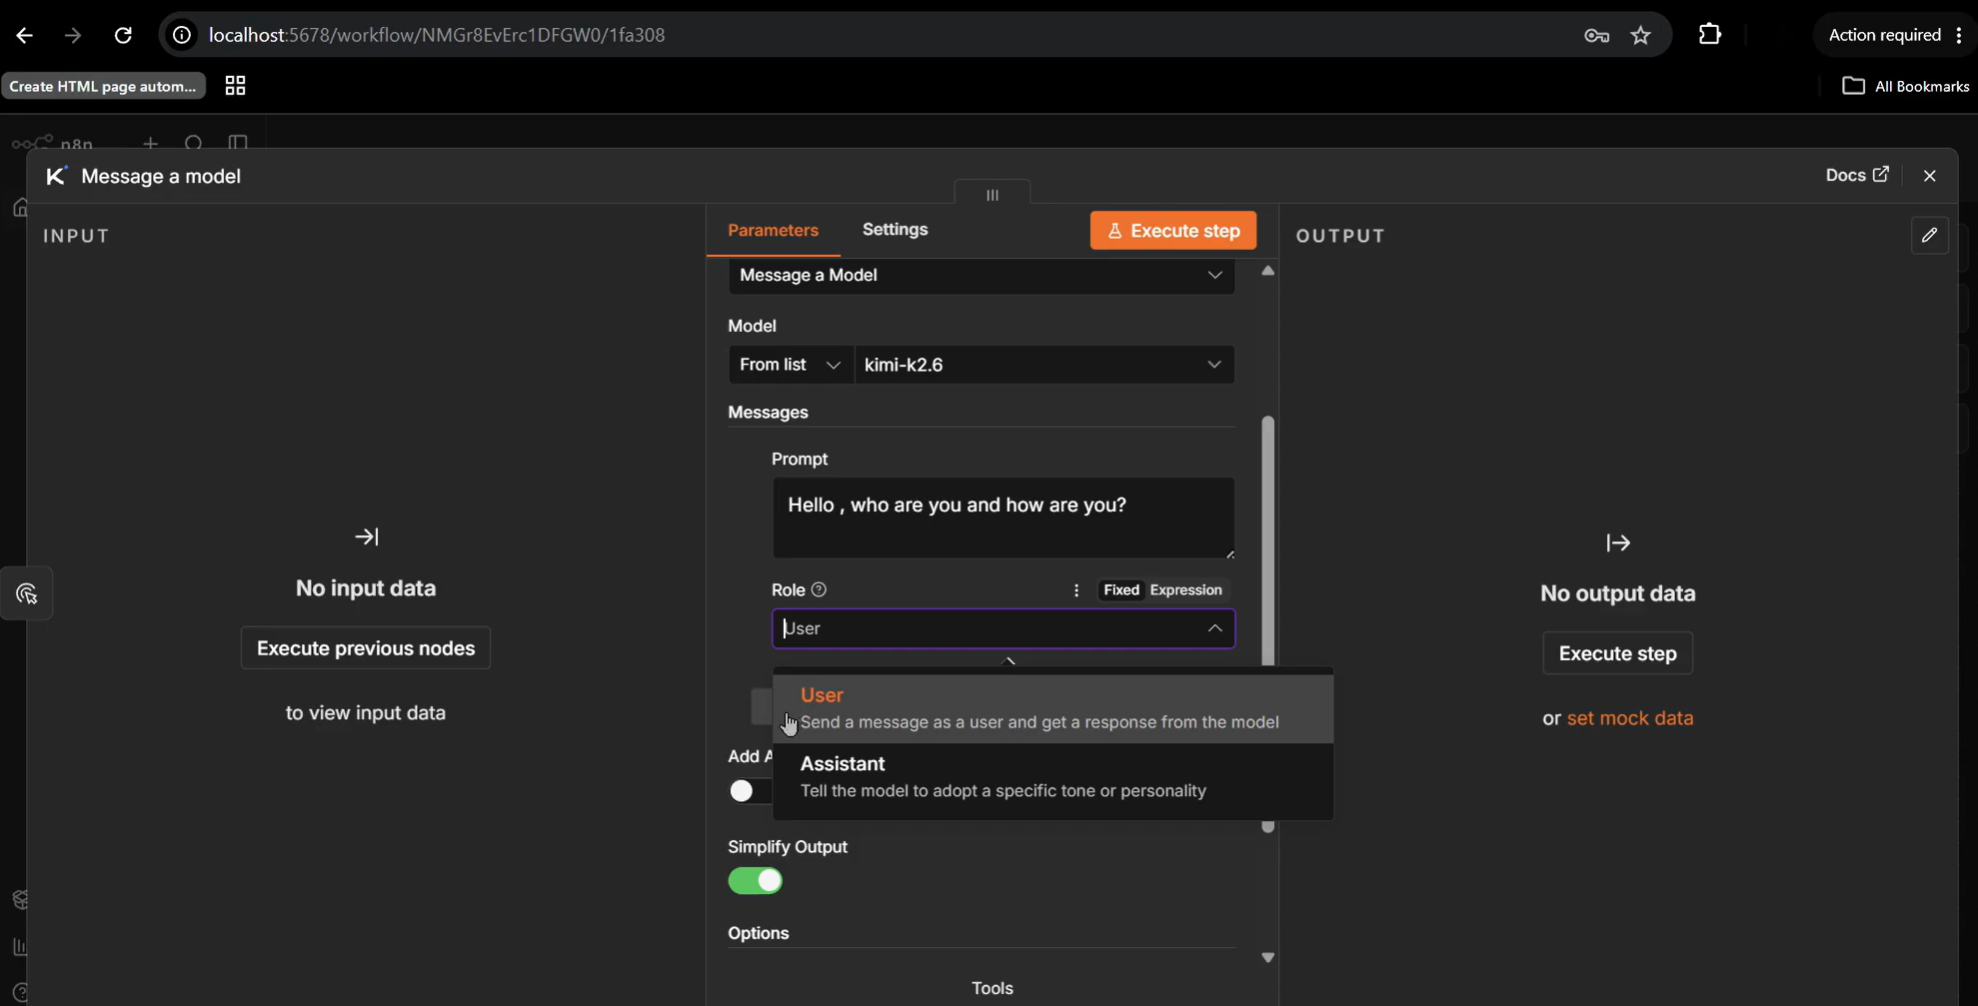The width and height of the screenshot is (1978, 1006).
Task: Choose the User role option
Action: click(x=1053, y=708)
